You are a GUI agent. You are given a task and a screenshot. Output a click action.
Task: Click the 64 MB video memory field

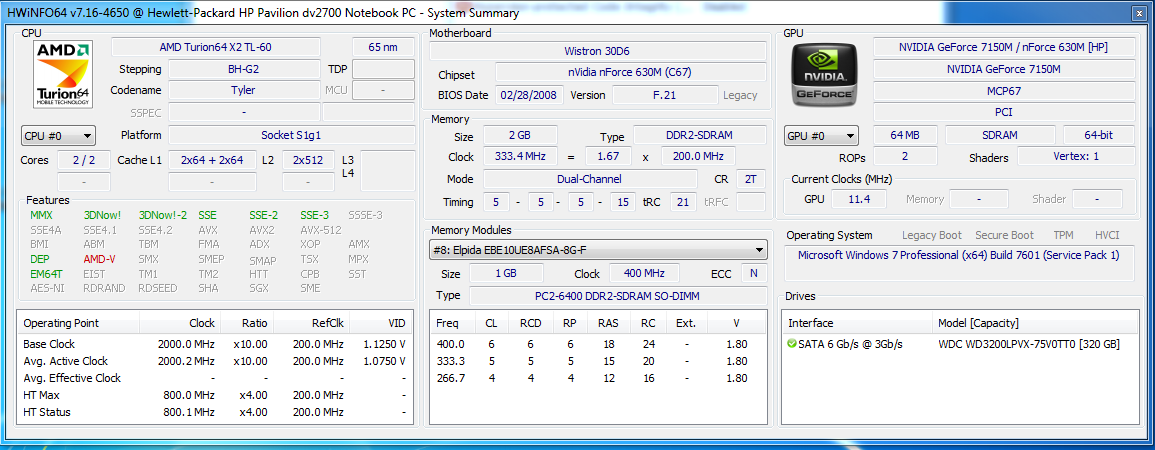click(905, 136)
